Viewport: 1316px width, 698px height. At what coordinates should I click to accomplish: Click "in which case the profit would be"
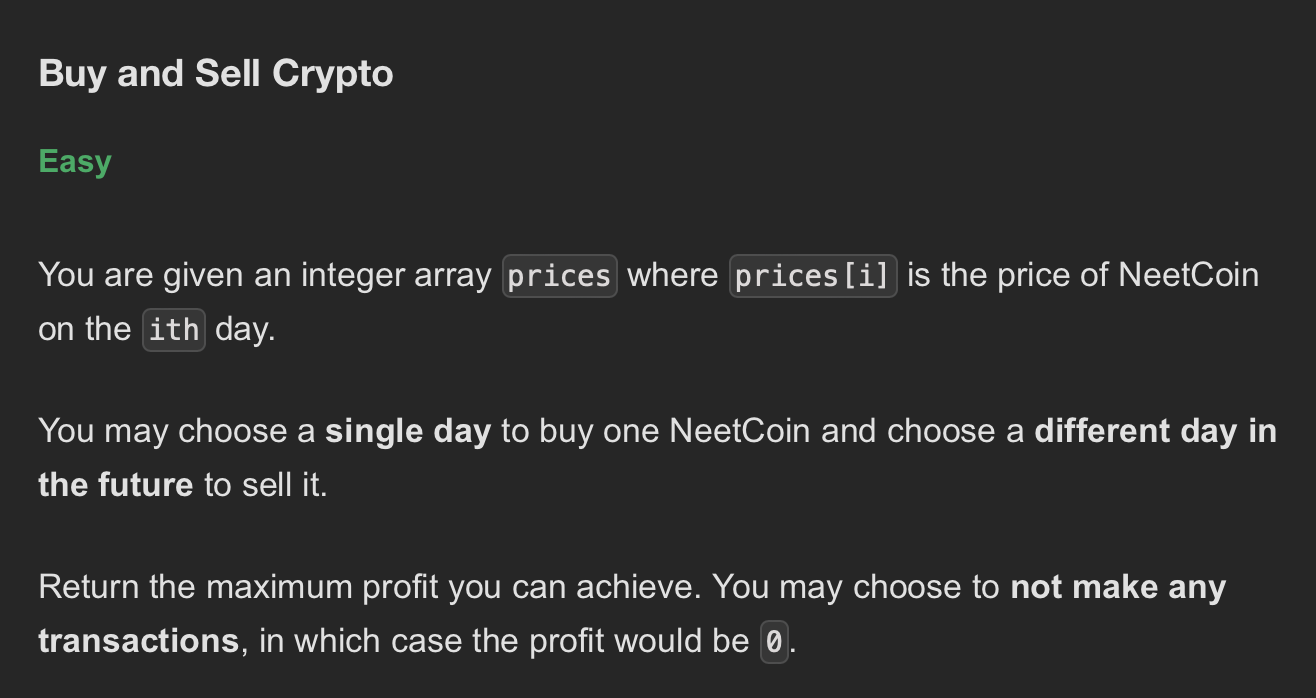(505, 641)
